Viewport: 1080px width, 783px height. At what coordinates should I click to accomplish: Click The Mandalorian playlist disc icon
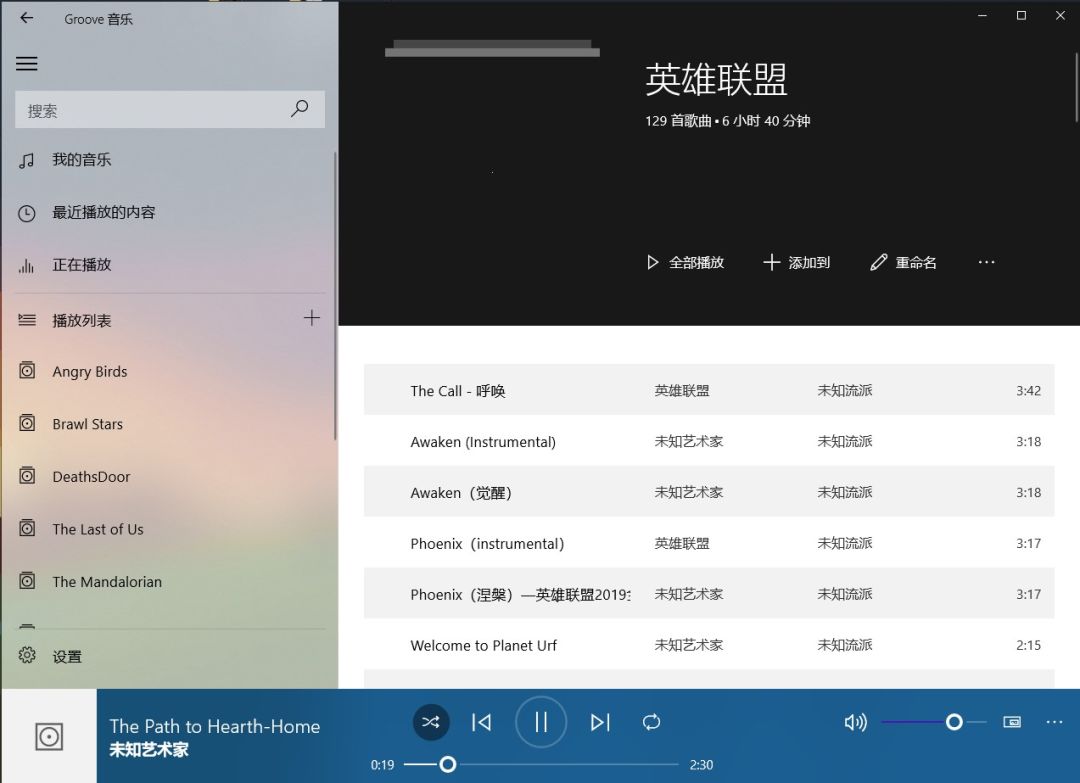click(27, 581)
